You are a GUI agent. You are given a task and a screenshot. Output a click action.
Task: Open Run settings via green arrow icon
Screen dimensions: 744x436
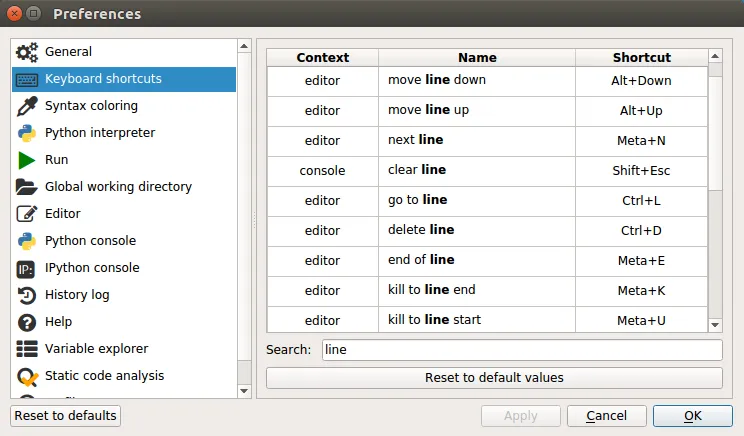pyautogui.click(x=27, y=160)
